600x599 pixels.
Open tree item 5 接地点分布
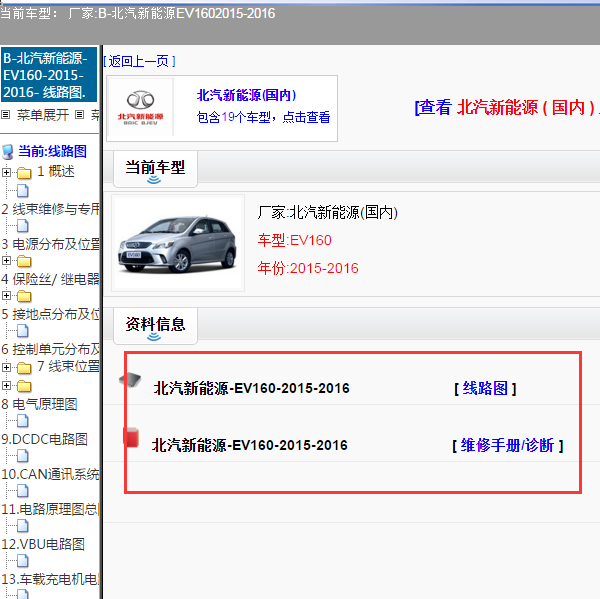click(x=51, y=314)
